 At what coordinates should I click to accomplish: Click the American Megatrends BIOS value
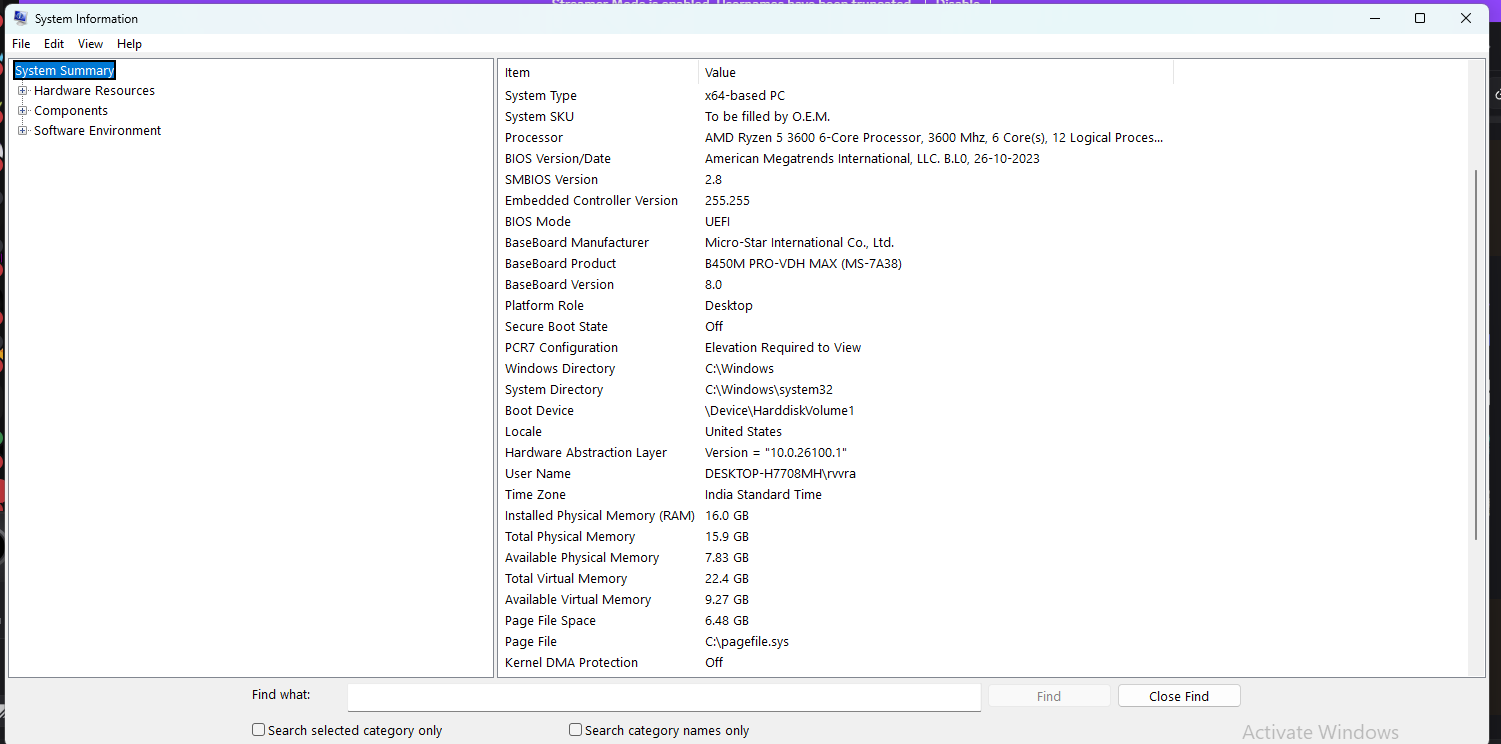tap(872, 159)
